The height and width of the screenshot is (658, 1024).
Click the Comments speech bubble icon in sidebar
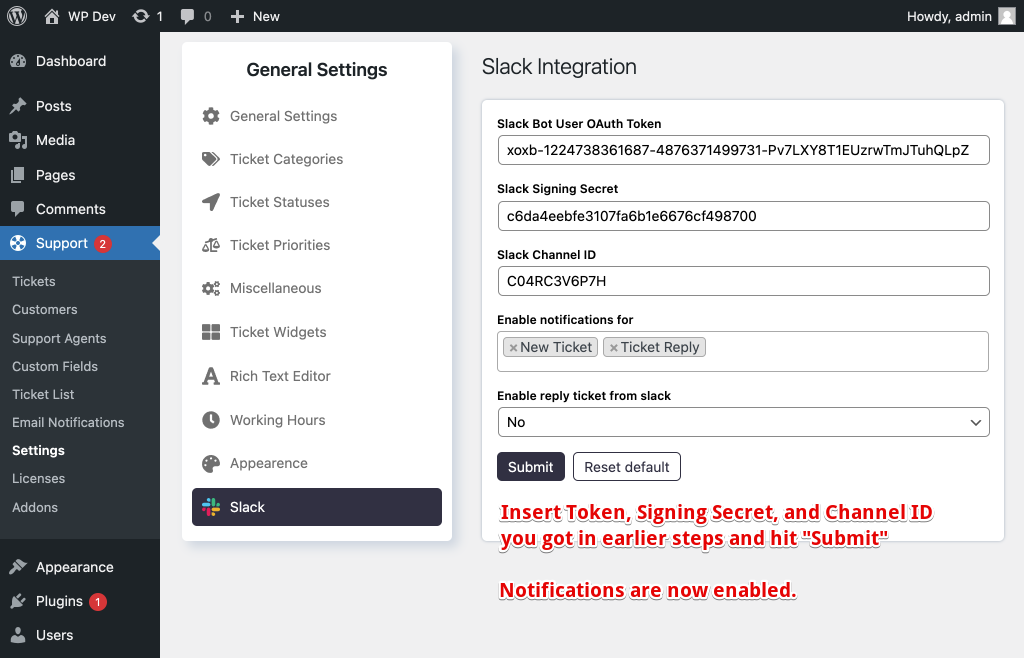pyautogui.click(x=18, y=209)
